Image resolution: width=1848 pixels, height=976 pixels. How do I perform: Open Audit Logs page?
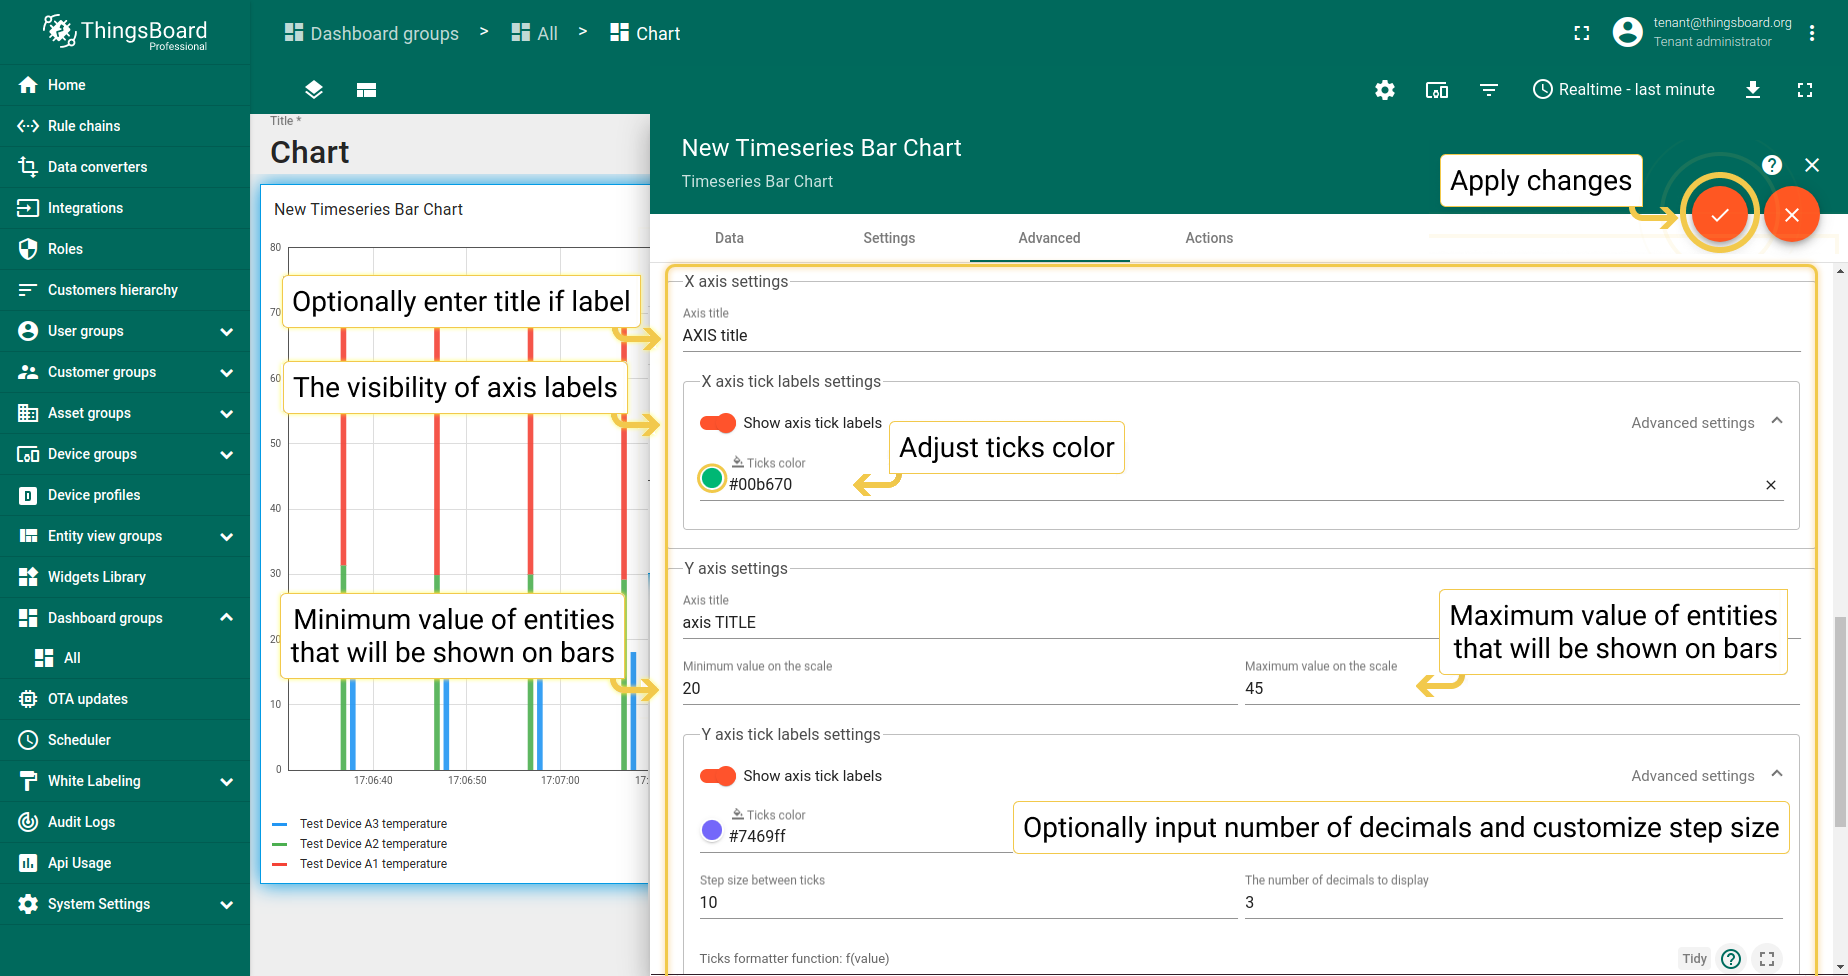click(125, 822)
